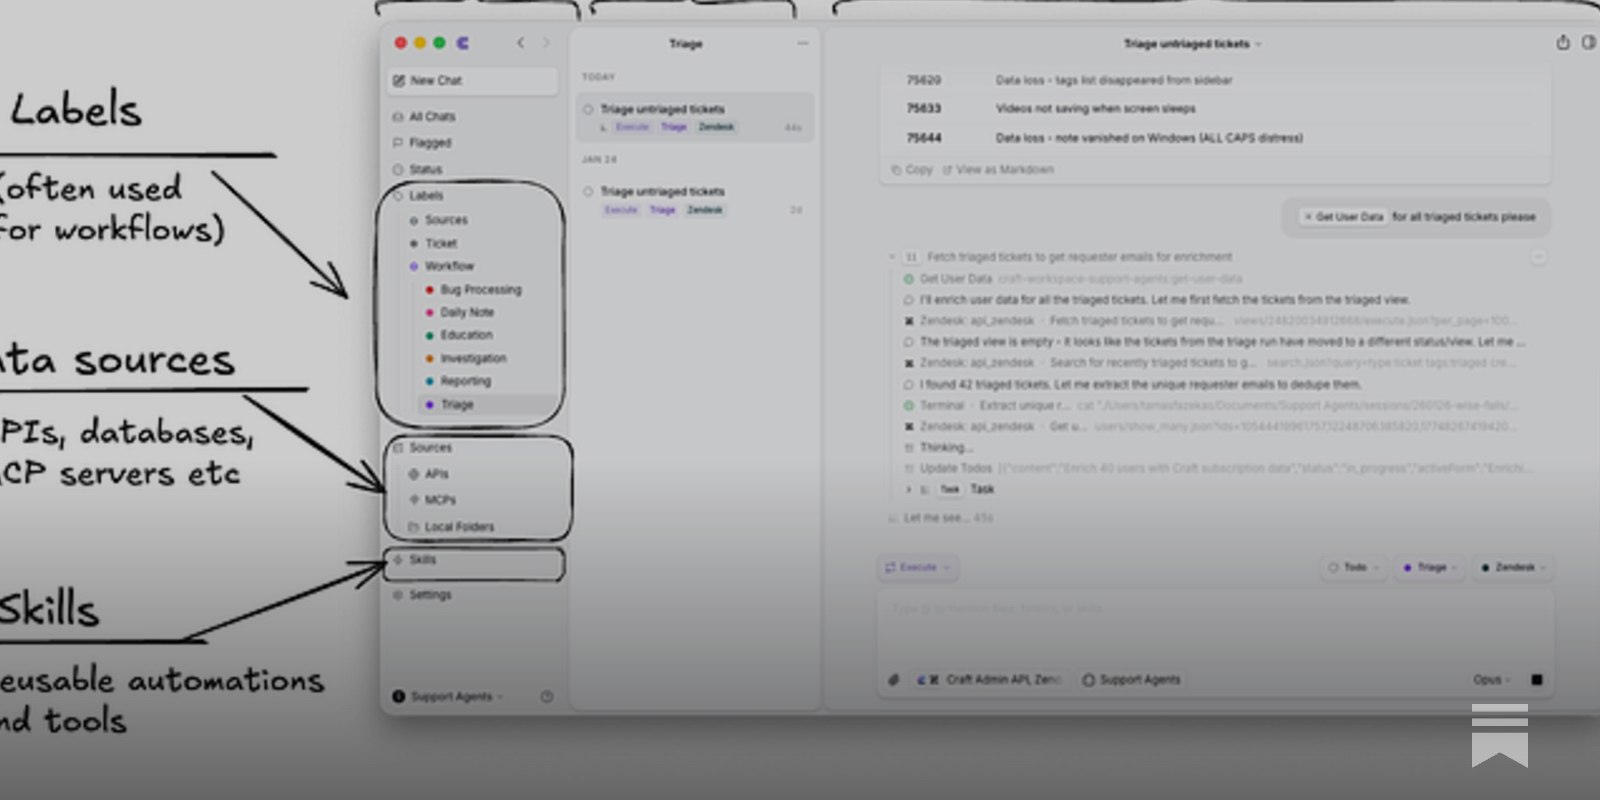
Task: Click the Support Agents folder chip
Action: 1131,680
